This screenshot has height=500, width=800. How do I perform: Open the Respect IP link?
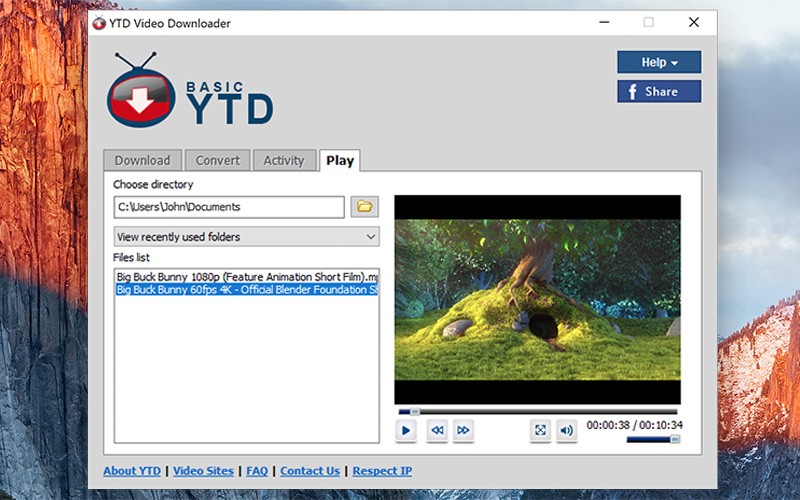point(382,471)
